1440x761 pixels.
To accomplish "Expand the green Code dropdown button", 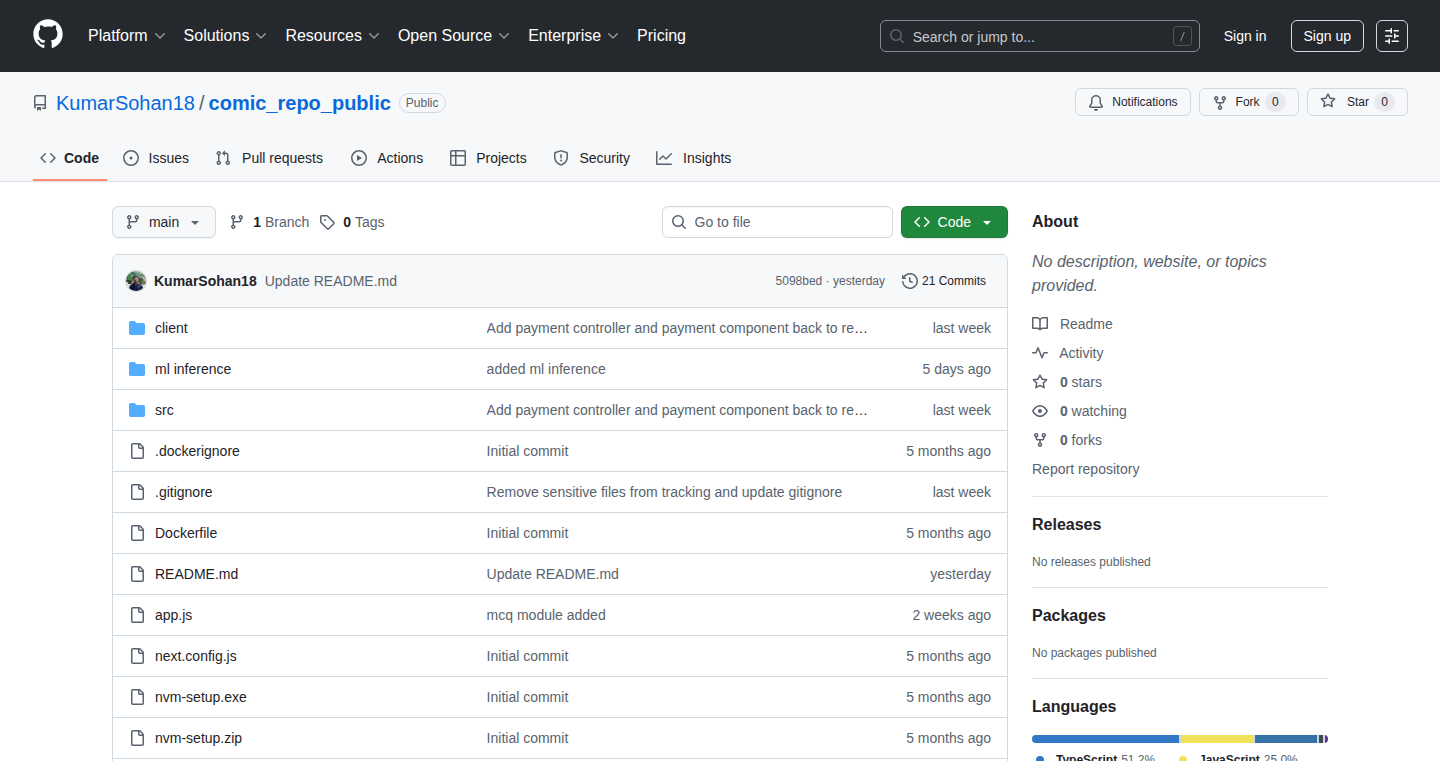I will pyautogui.click(x=954, y=222).
